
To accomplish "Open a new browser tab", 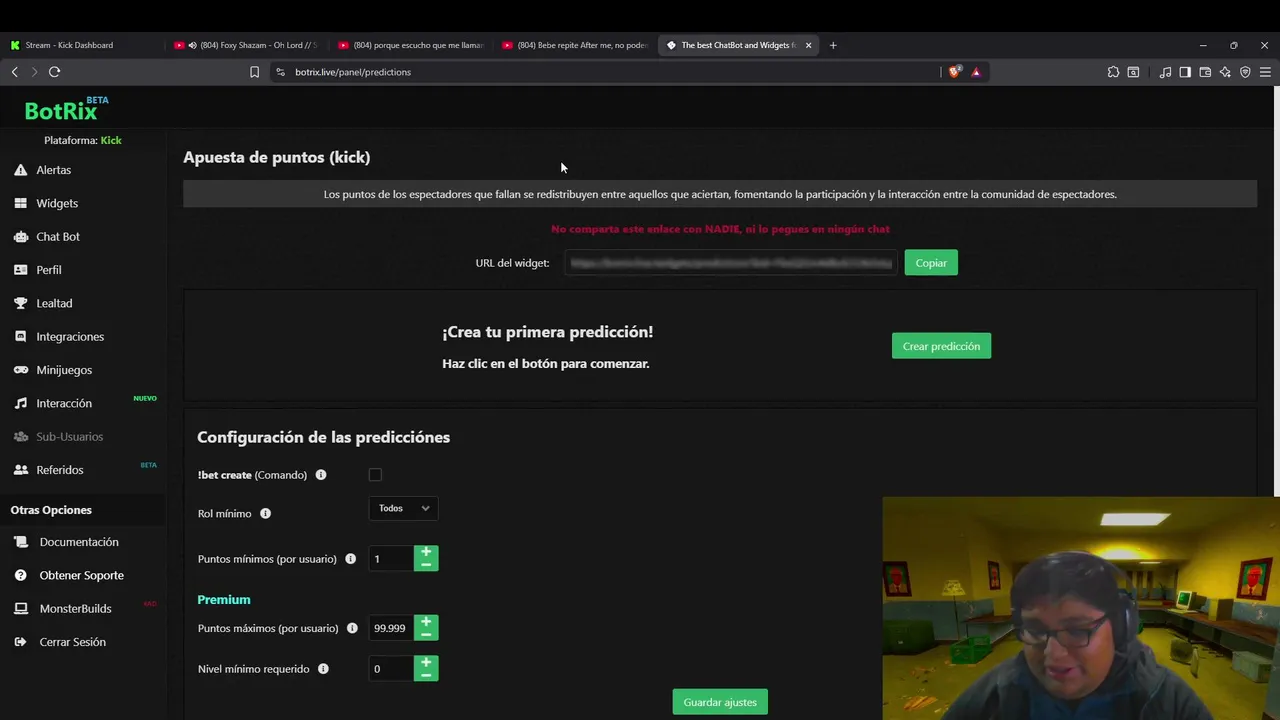I will click(833, 45).
